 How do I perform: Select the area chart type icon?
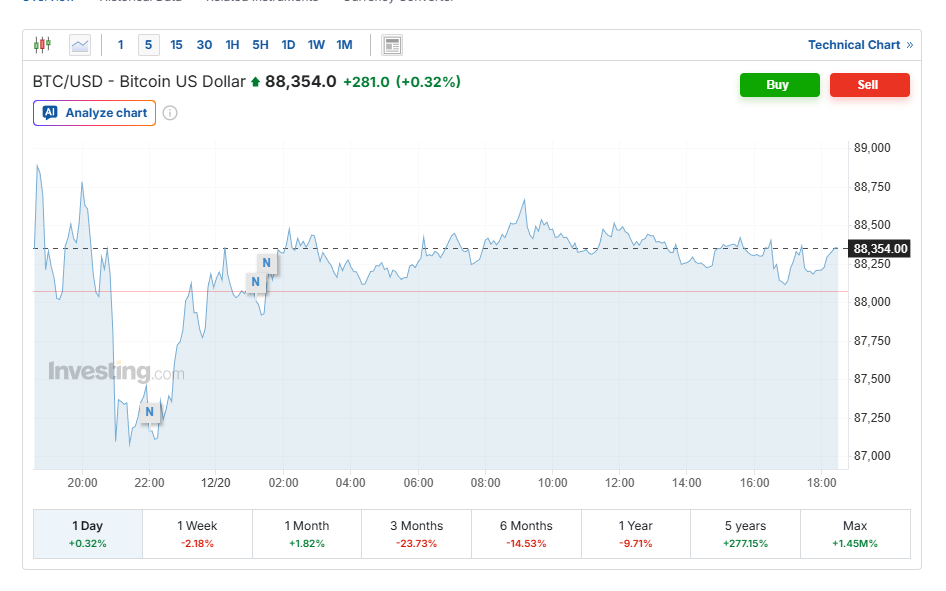(80, 45)
